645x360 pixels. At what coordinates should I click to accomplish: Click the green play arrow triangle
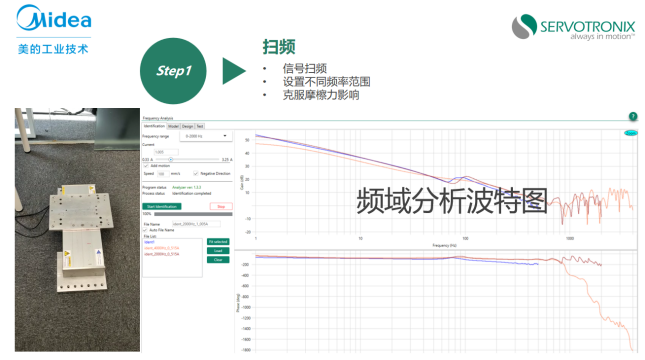[234, 71]
